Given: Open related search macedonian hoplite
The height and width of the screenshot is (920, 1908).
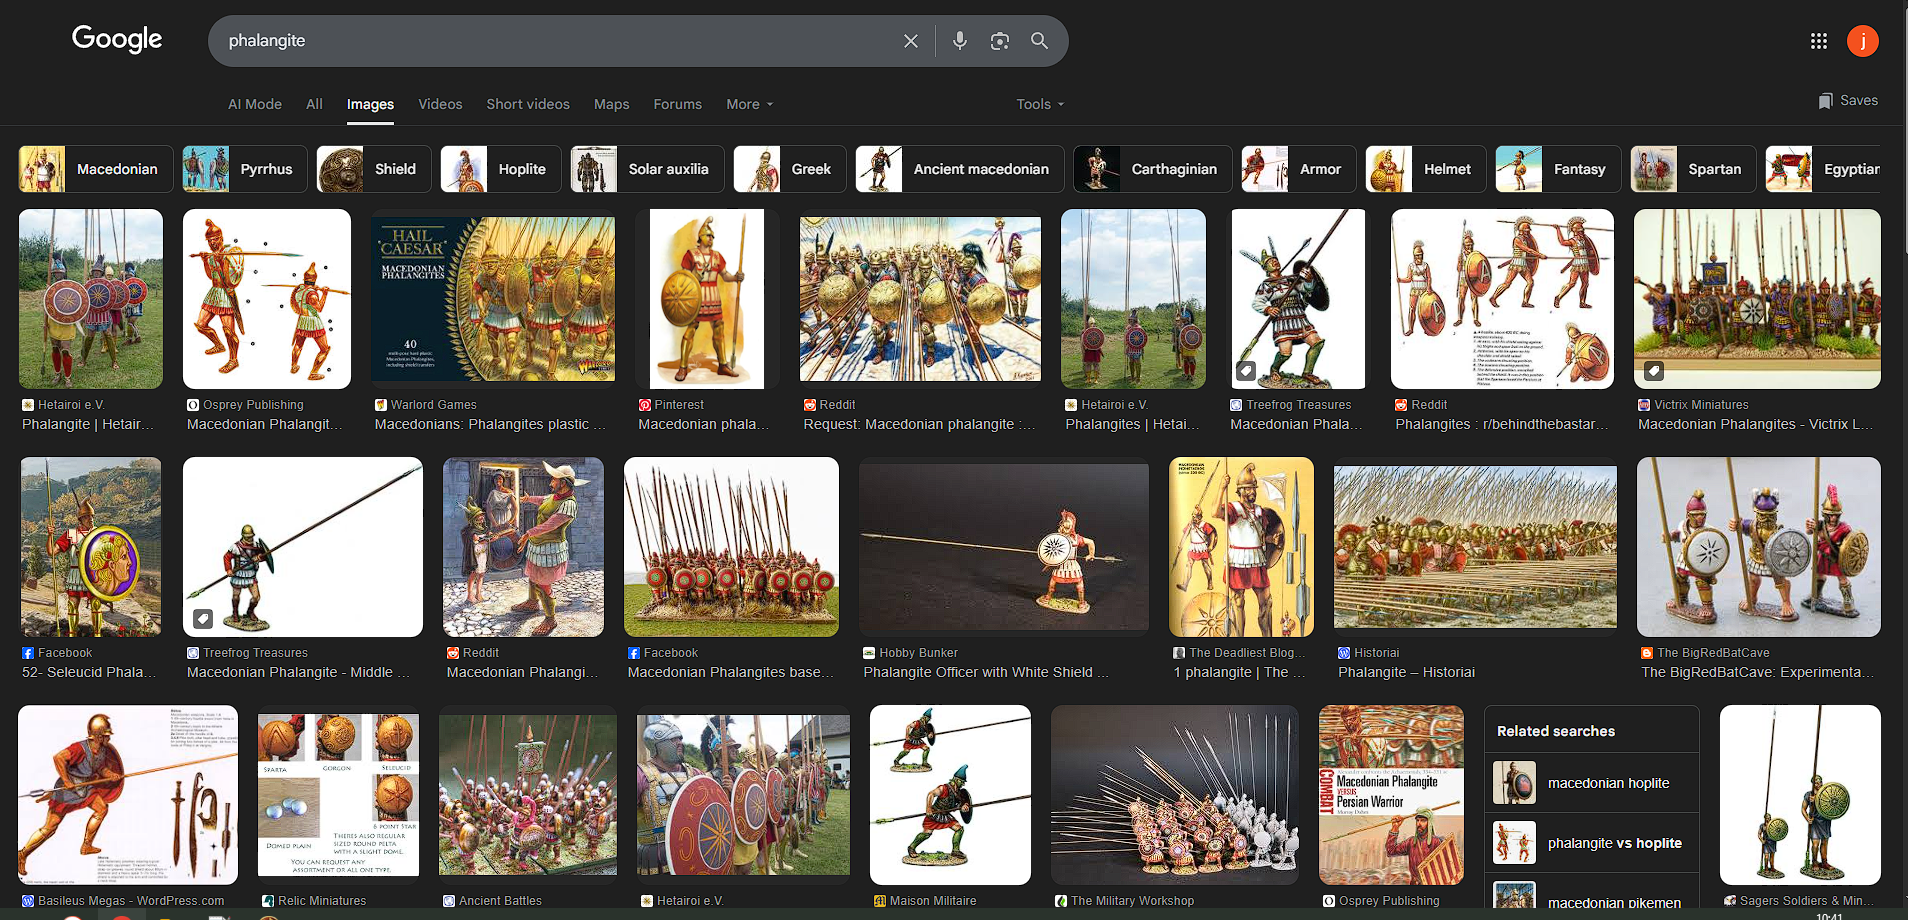Looking at the screenshot, I should (1592, 783).
